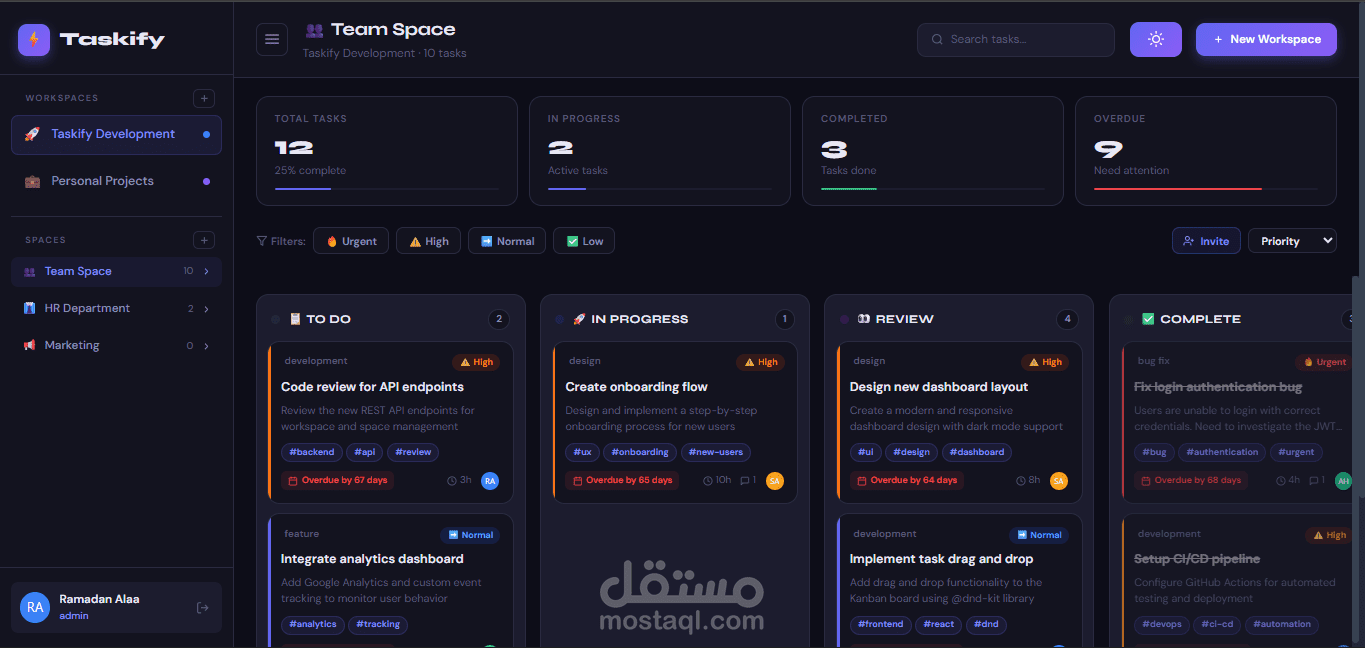Click the #tracking tag
The height and width of the screenshot is (648, 1365).
[x=378, y=624]
